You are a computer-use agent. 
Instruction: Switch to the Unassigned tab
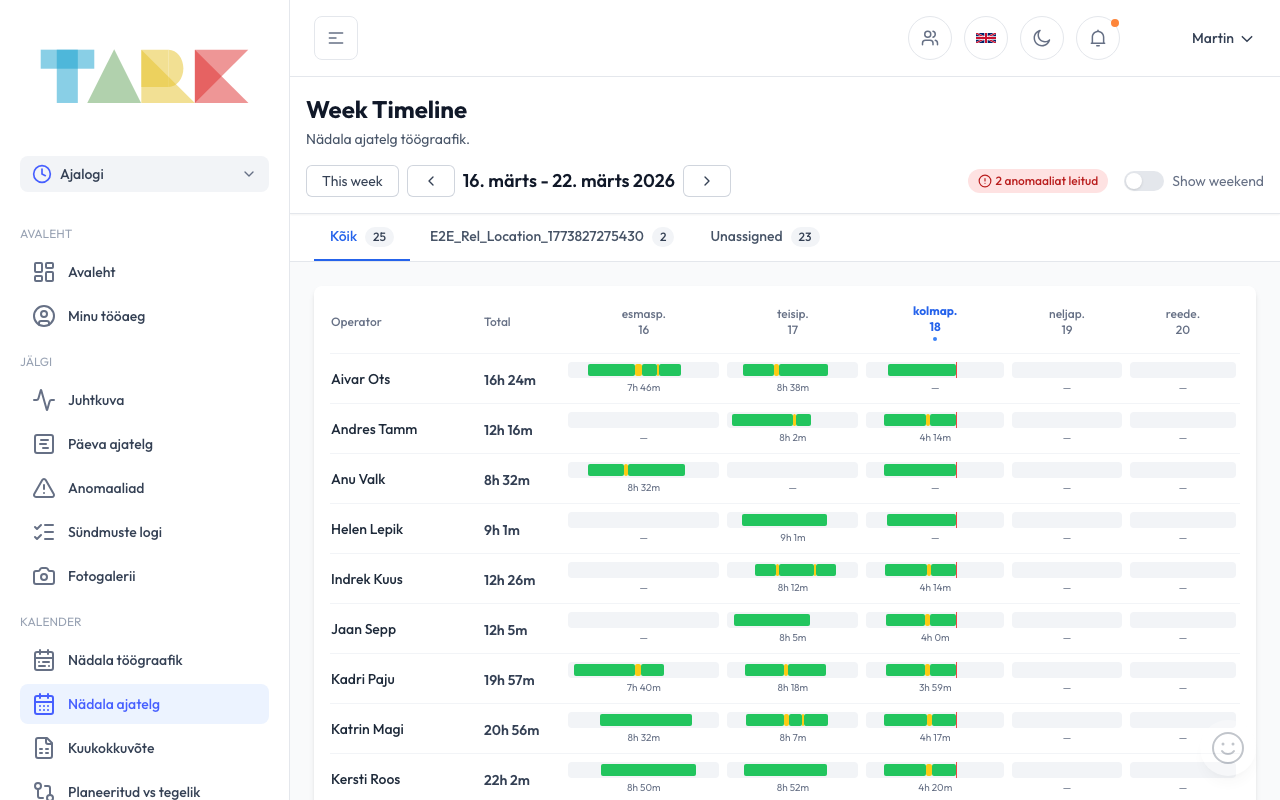764,237
